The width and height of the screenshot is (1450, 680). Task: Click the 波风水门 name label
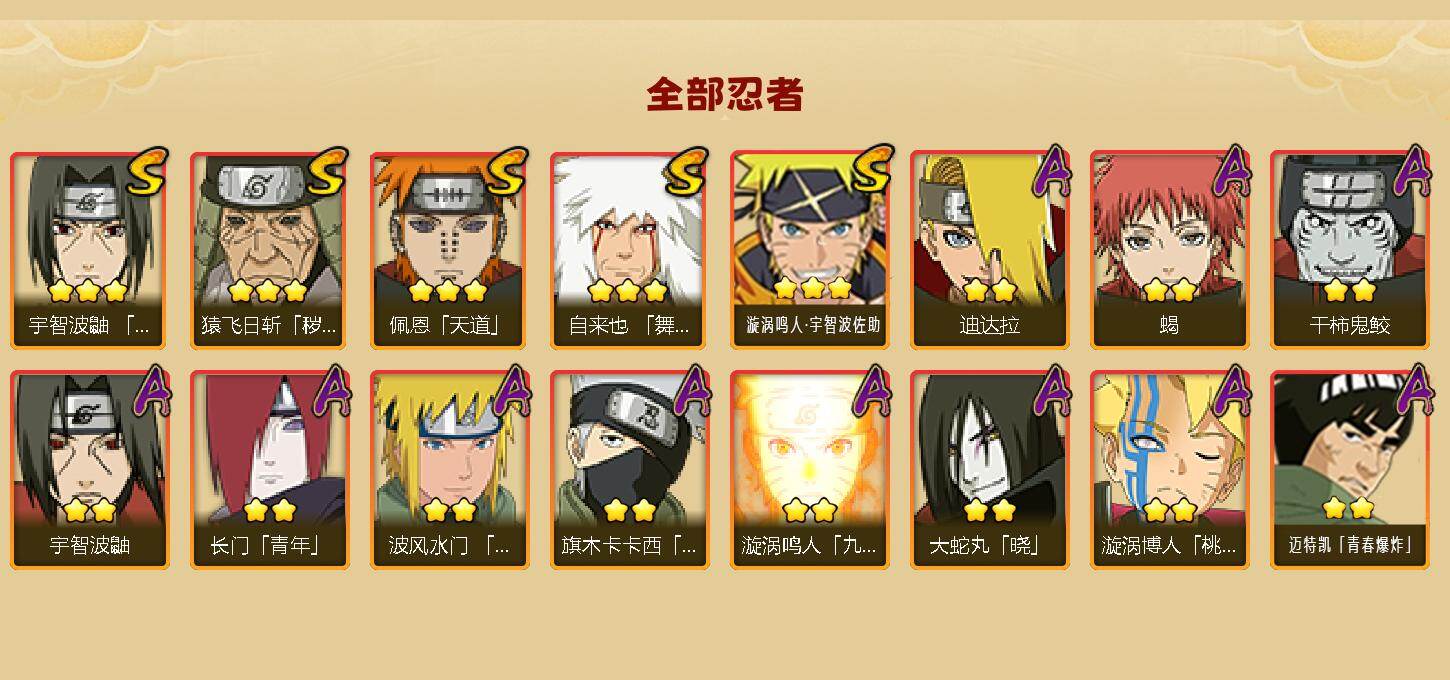pyautogui.click(x=450, y=545)
